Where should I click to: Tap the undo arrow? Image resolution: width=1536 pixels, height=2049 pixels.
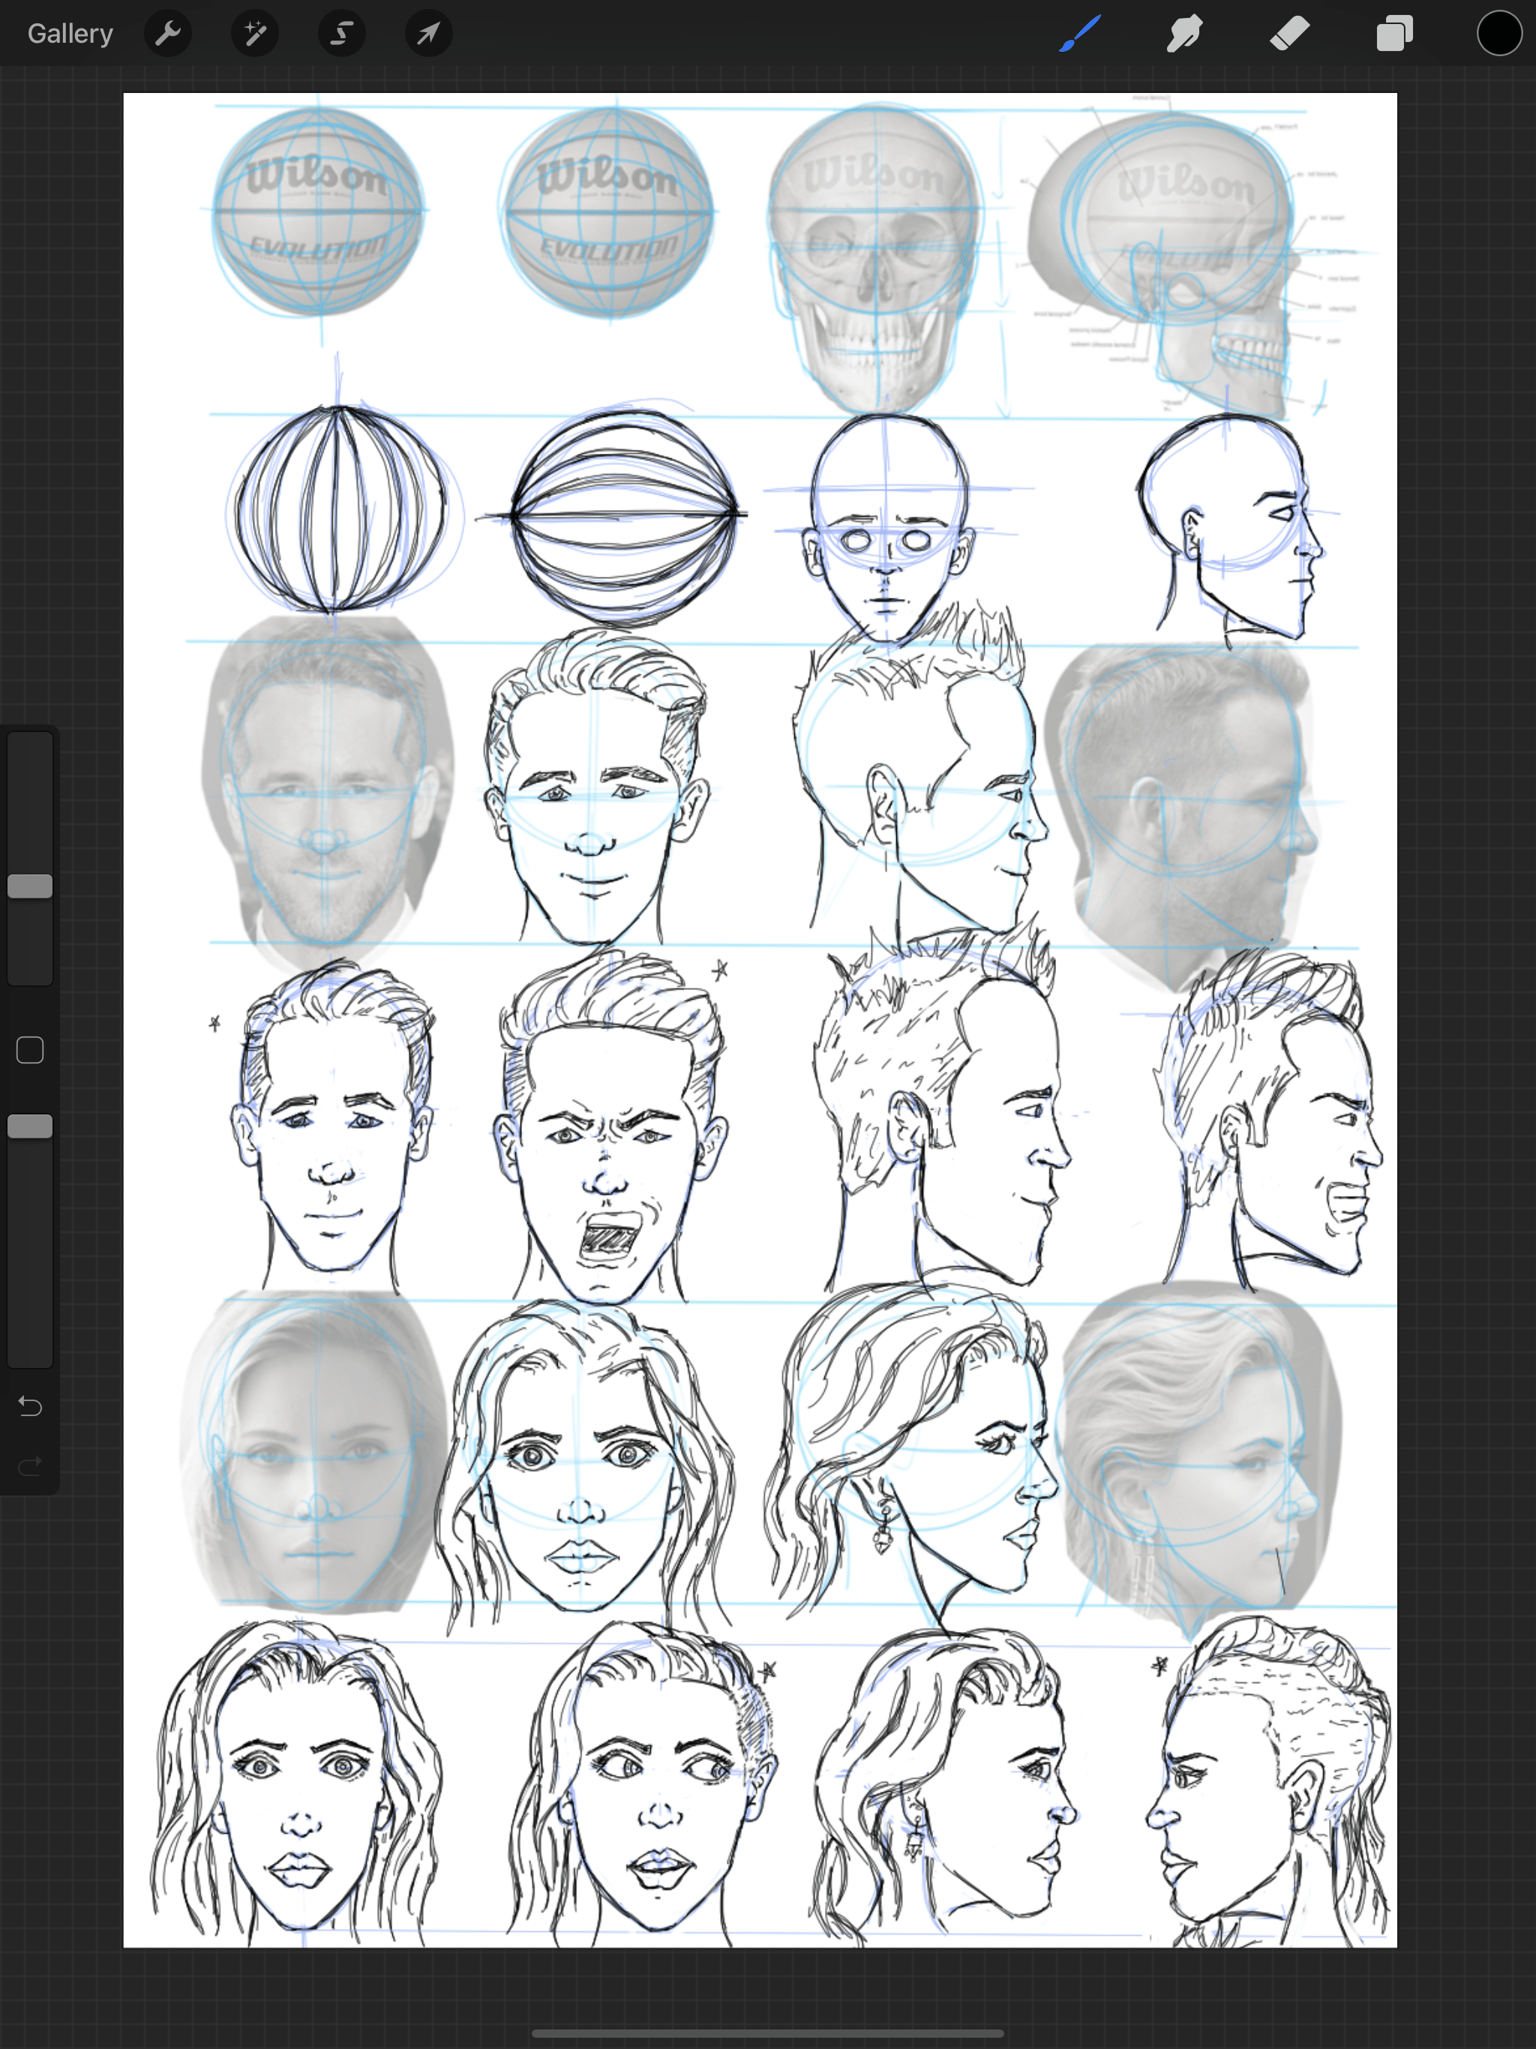tap(30, 1406)
